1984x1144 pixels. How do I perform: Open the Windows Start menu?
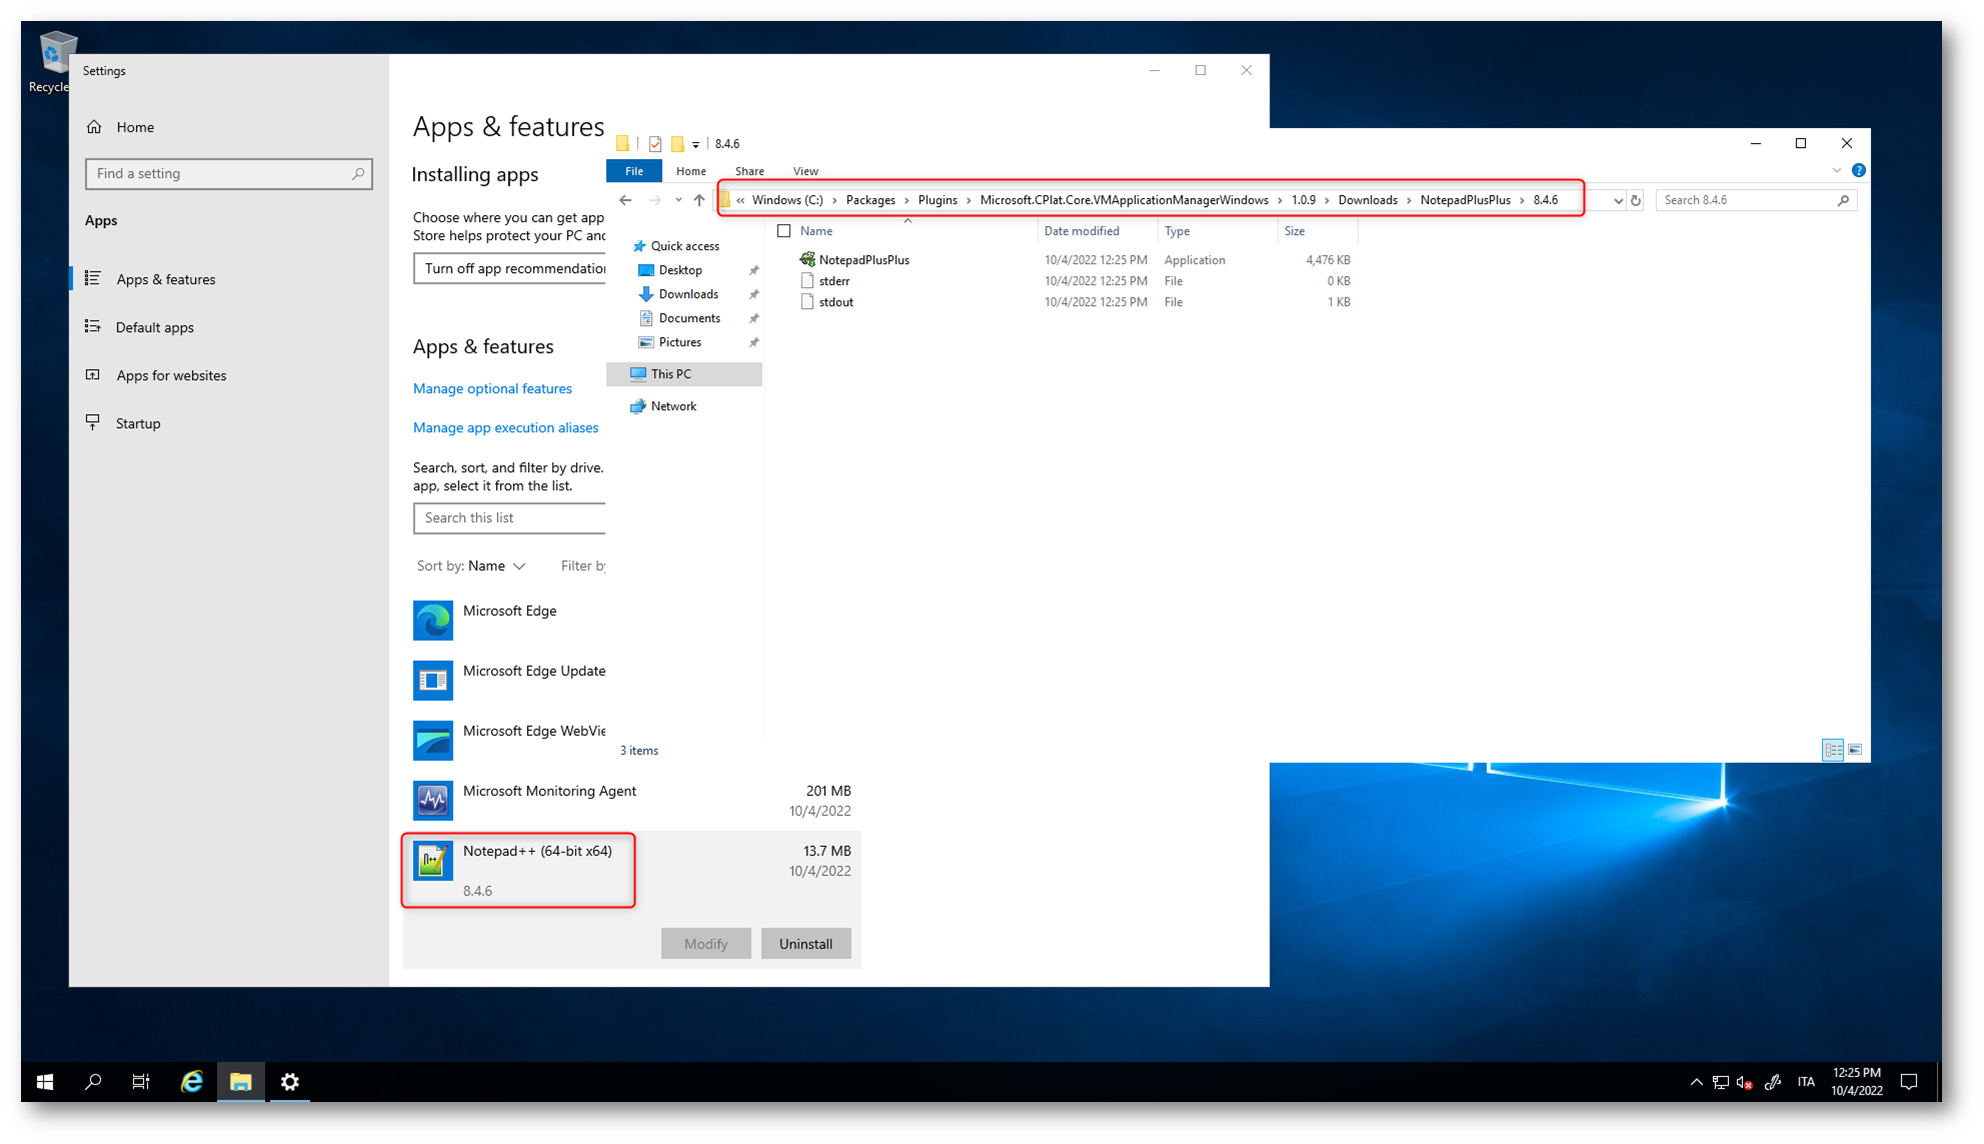coord(45,1082)
